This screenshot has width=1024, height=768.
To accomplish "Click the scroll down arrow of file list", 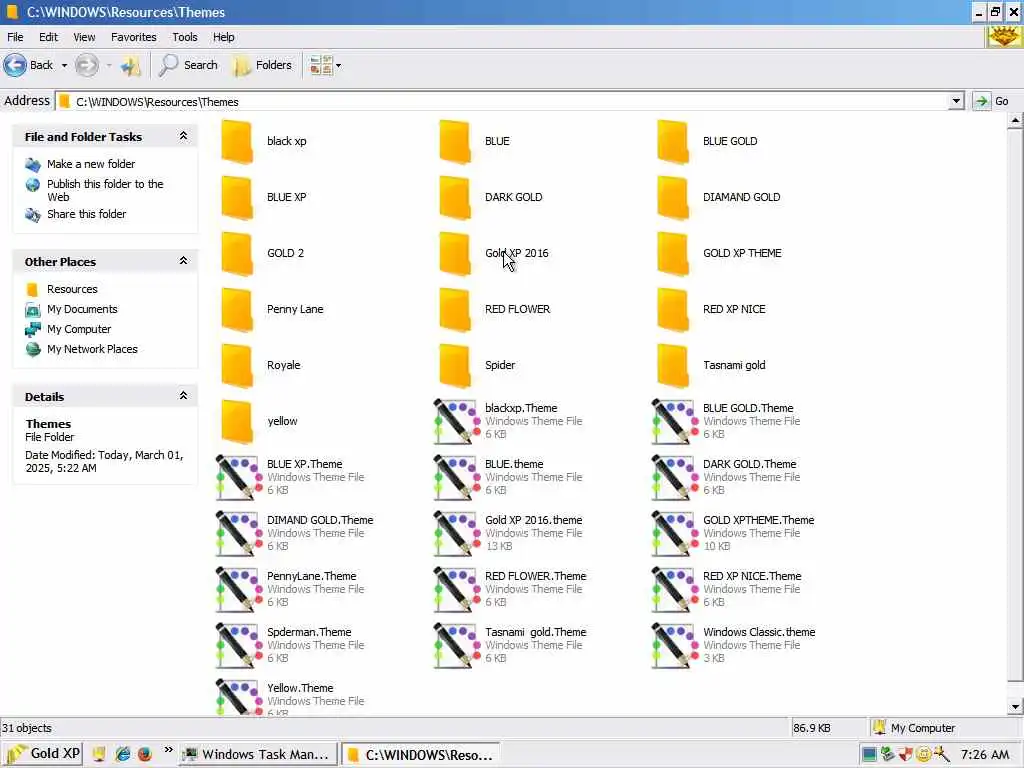I will (1015, 707).
